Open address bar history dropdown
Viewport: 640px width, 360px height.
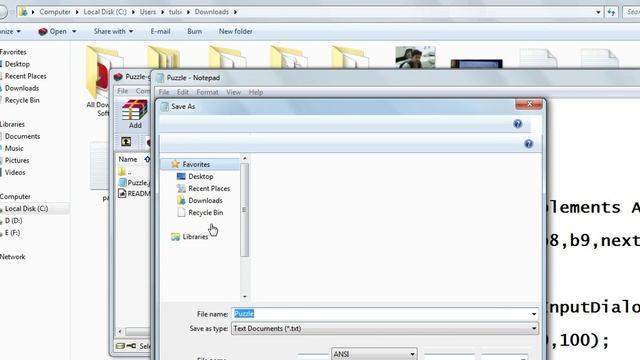pos(598,12)
